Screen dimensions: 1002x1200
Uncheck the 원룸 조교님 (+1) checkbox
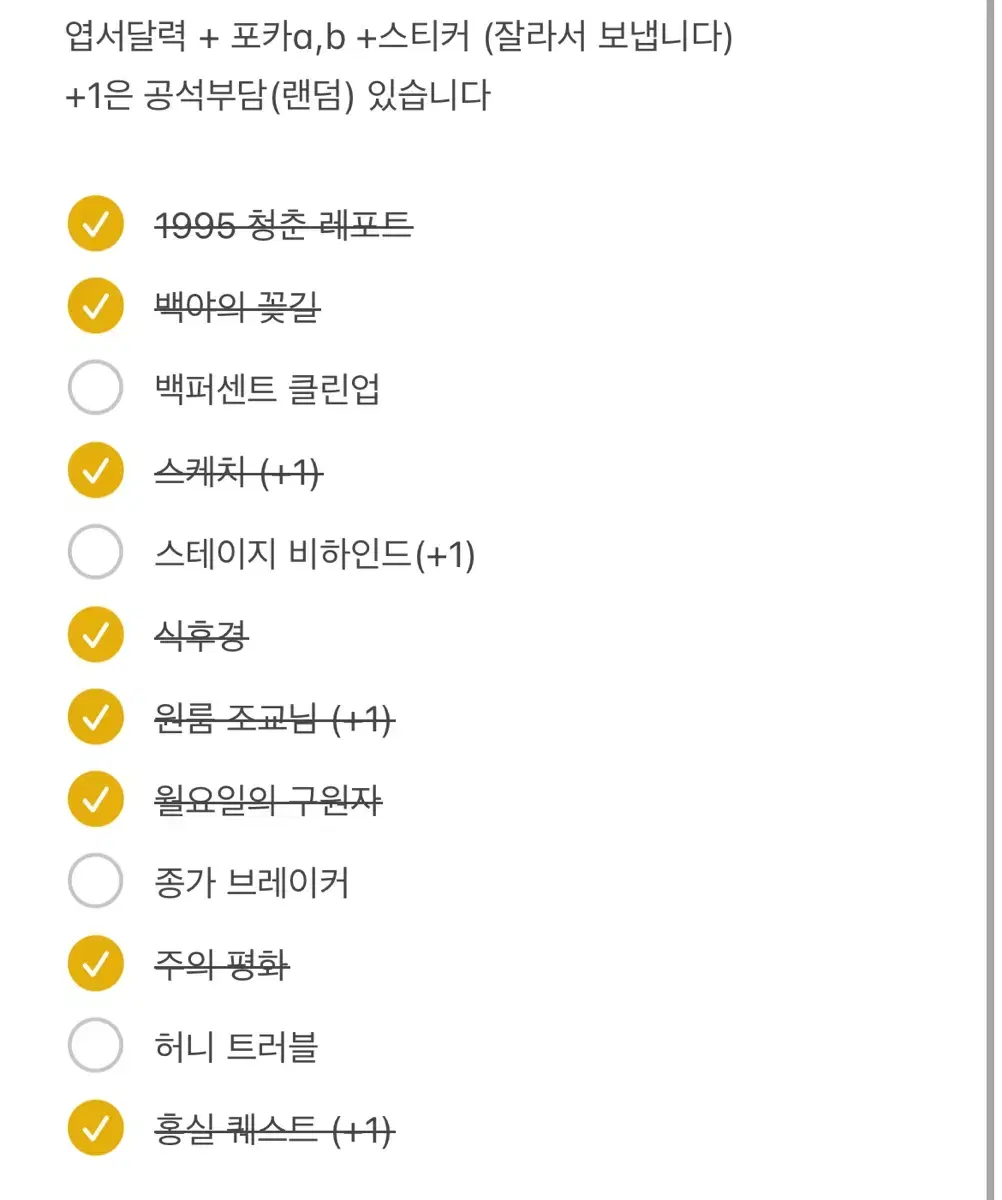click(95, 717)
